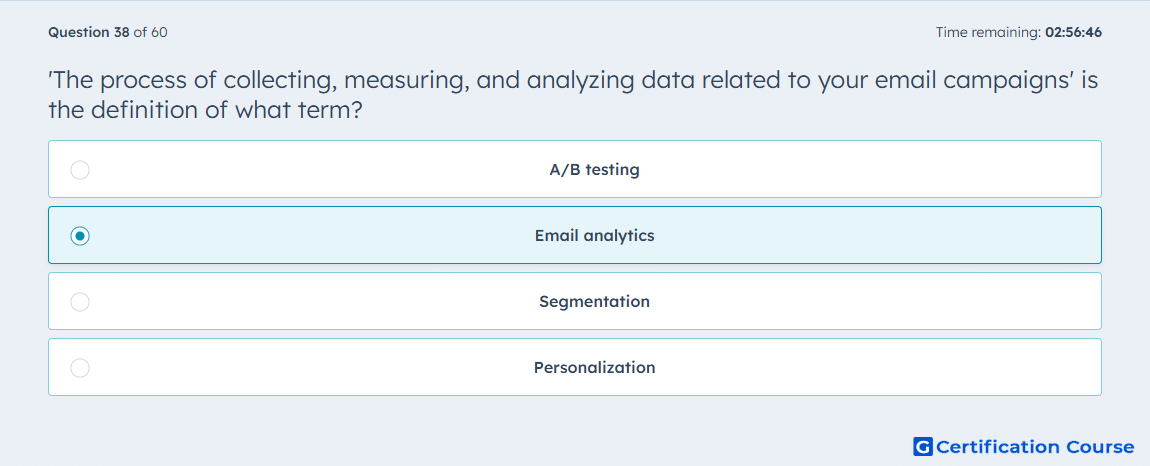Click the 'of 60' total question count

pyautogui.click(x=150, y=32)
